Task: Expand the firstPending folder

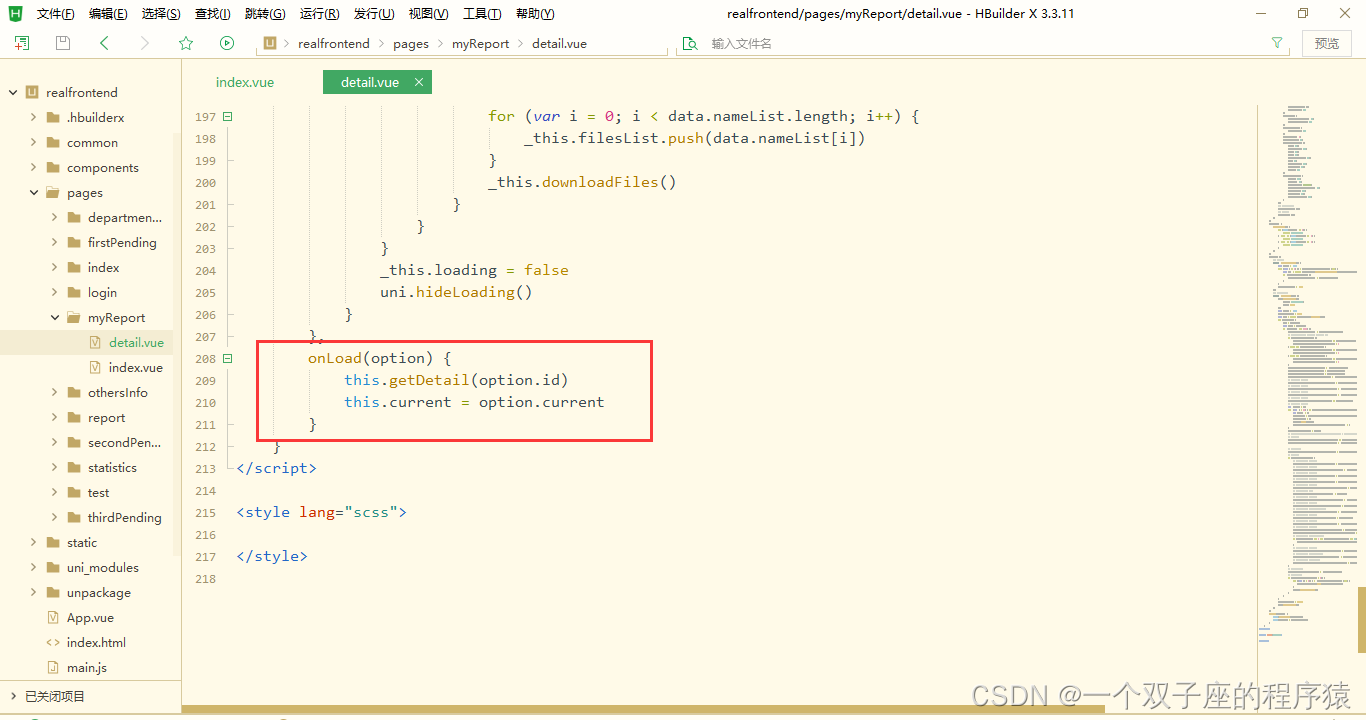Action: pyautogui.click(x=54, y=242)
